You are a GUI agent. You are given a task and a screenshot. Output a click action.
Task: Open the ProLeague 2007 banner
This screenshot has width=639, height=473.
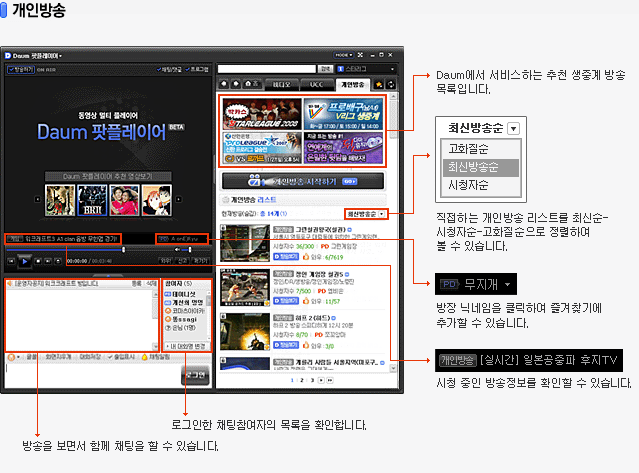pyautogui.click(x=262, y=147)
